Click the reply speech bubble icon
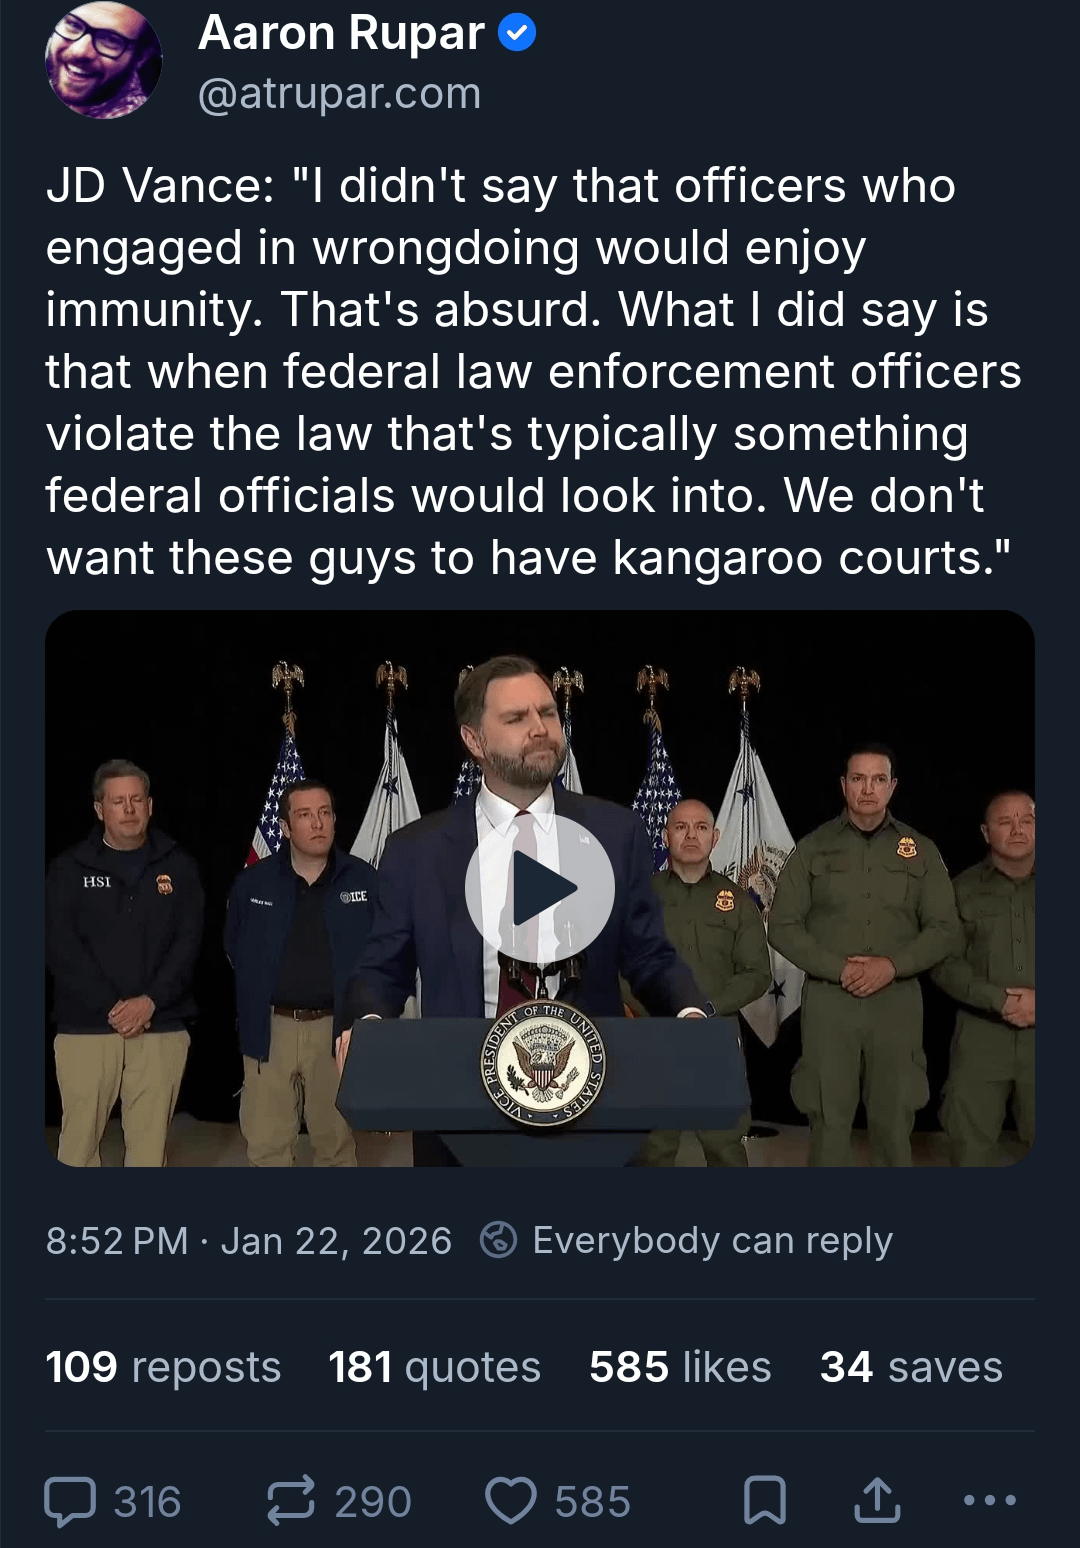 pyautogui.click(x=70, y=1501)
